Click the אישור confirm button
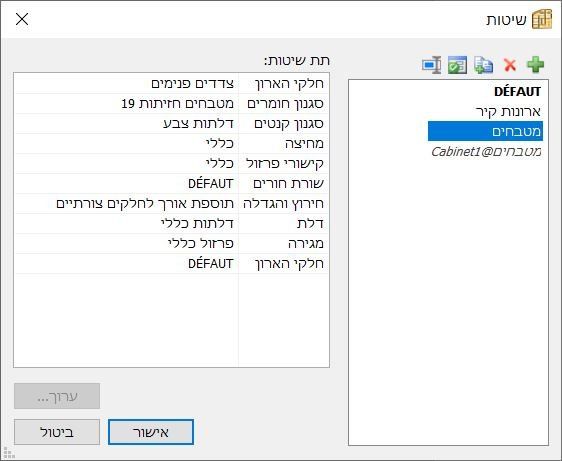The width and height of the screenshot is (562, 461). 151,432
